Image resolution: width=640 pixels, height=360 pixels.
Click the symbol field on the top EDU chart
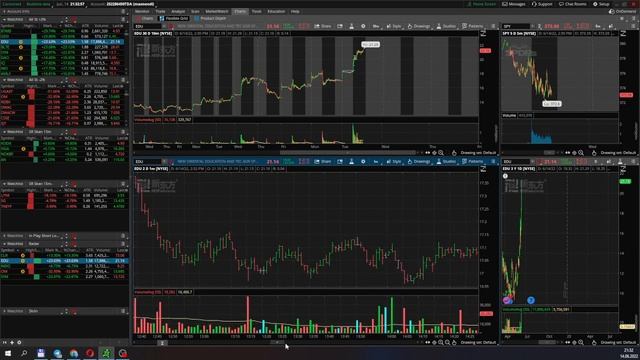click(148, 26)
